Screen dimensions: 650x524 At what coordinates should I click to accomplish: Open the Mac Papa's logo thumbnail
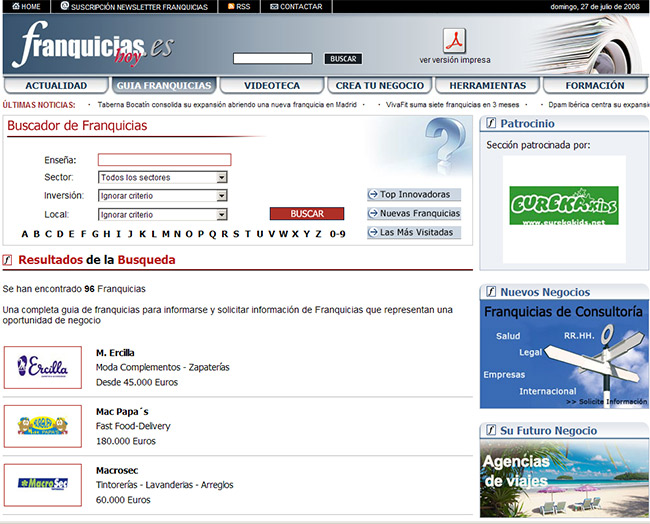pos(43,426)
